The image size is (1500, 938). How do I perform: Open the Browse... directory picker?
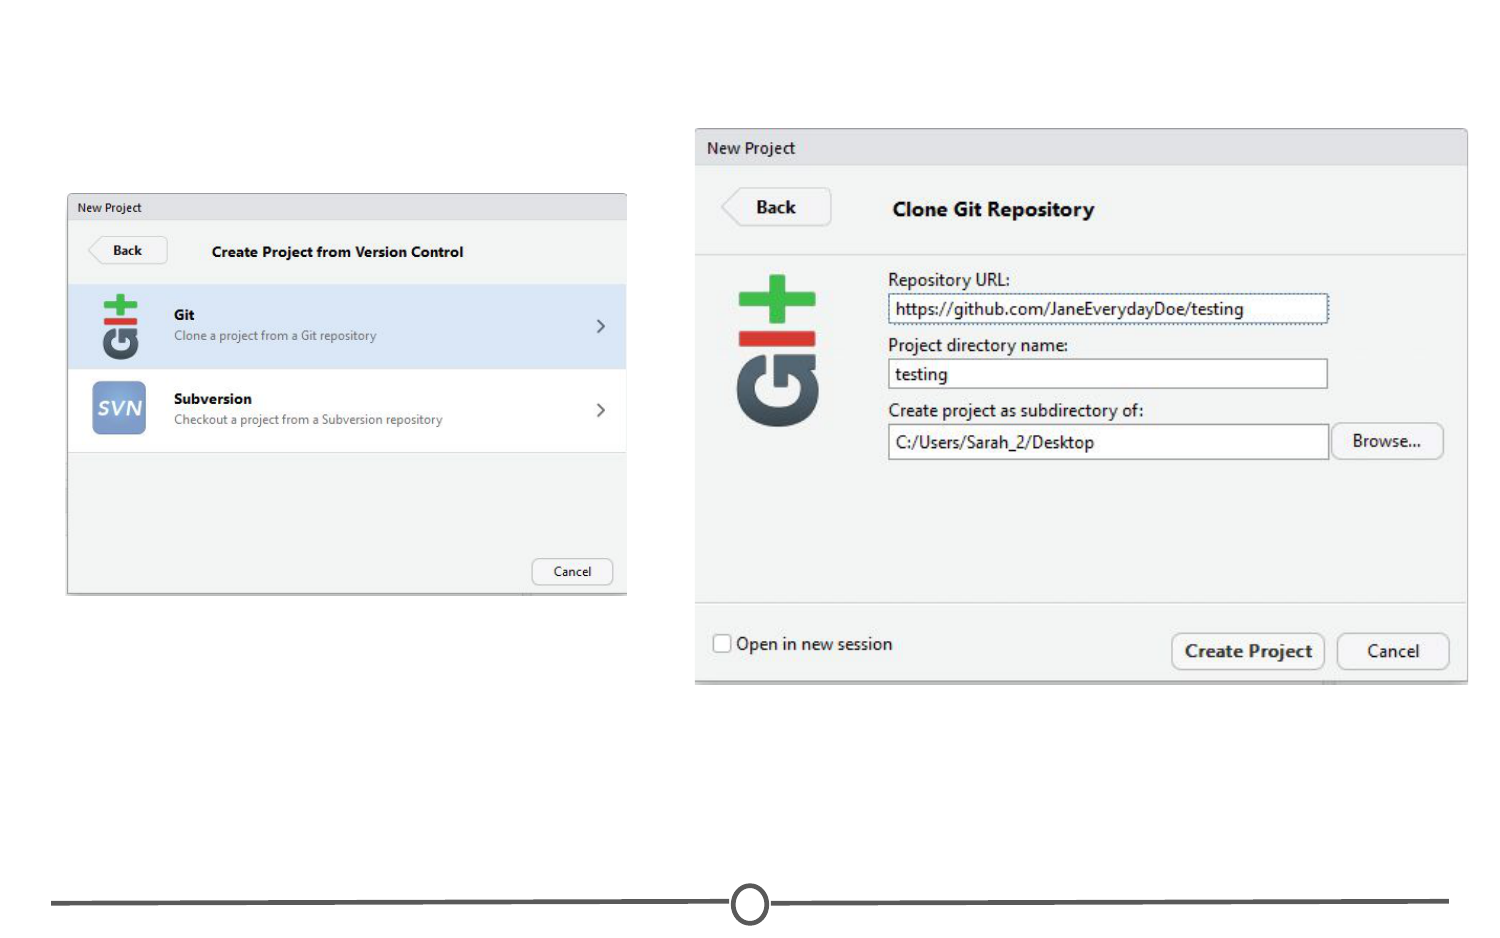tap(1386, 441)
